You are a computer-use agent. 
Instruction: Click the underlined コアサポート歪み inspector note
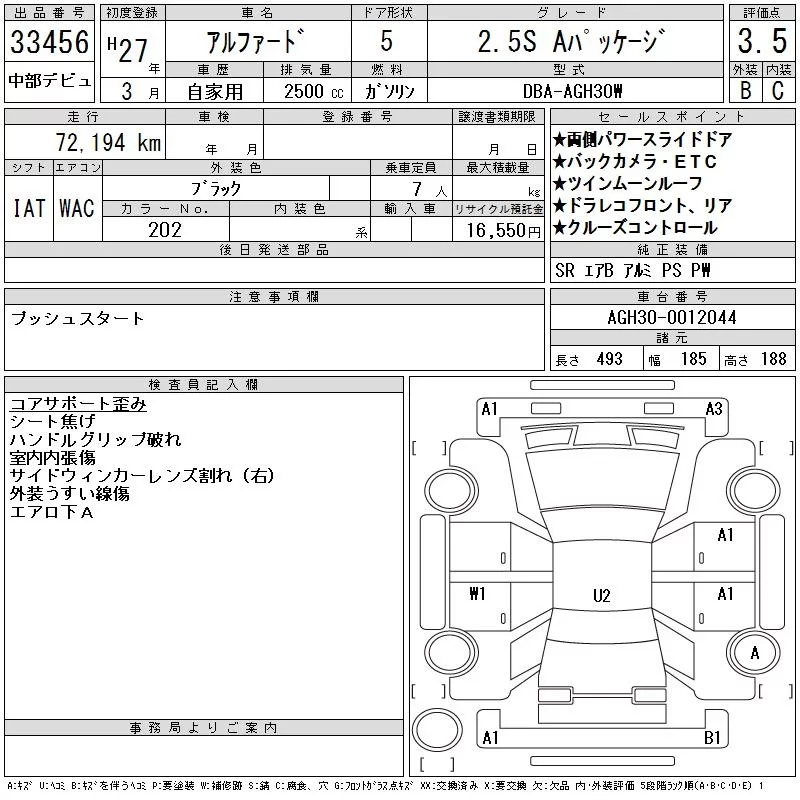click(x=78, y=404)
